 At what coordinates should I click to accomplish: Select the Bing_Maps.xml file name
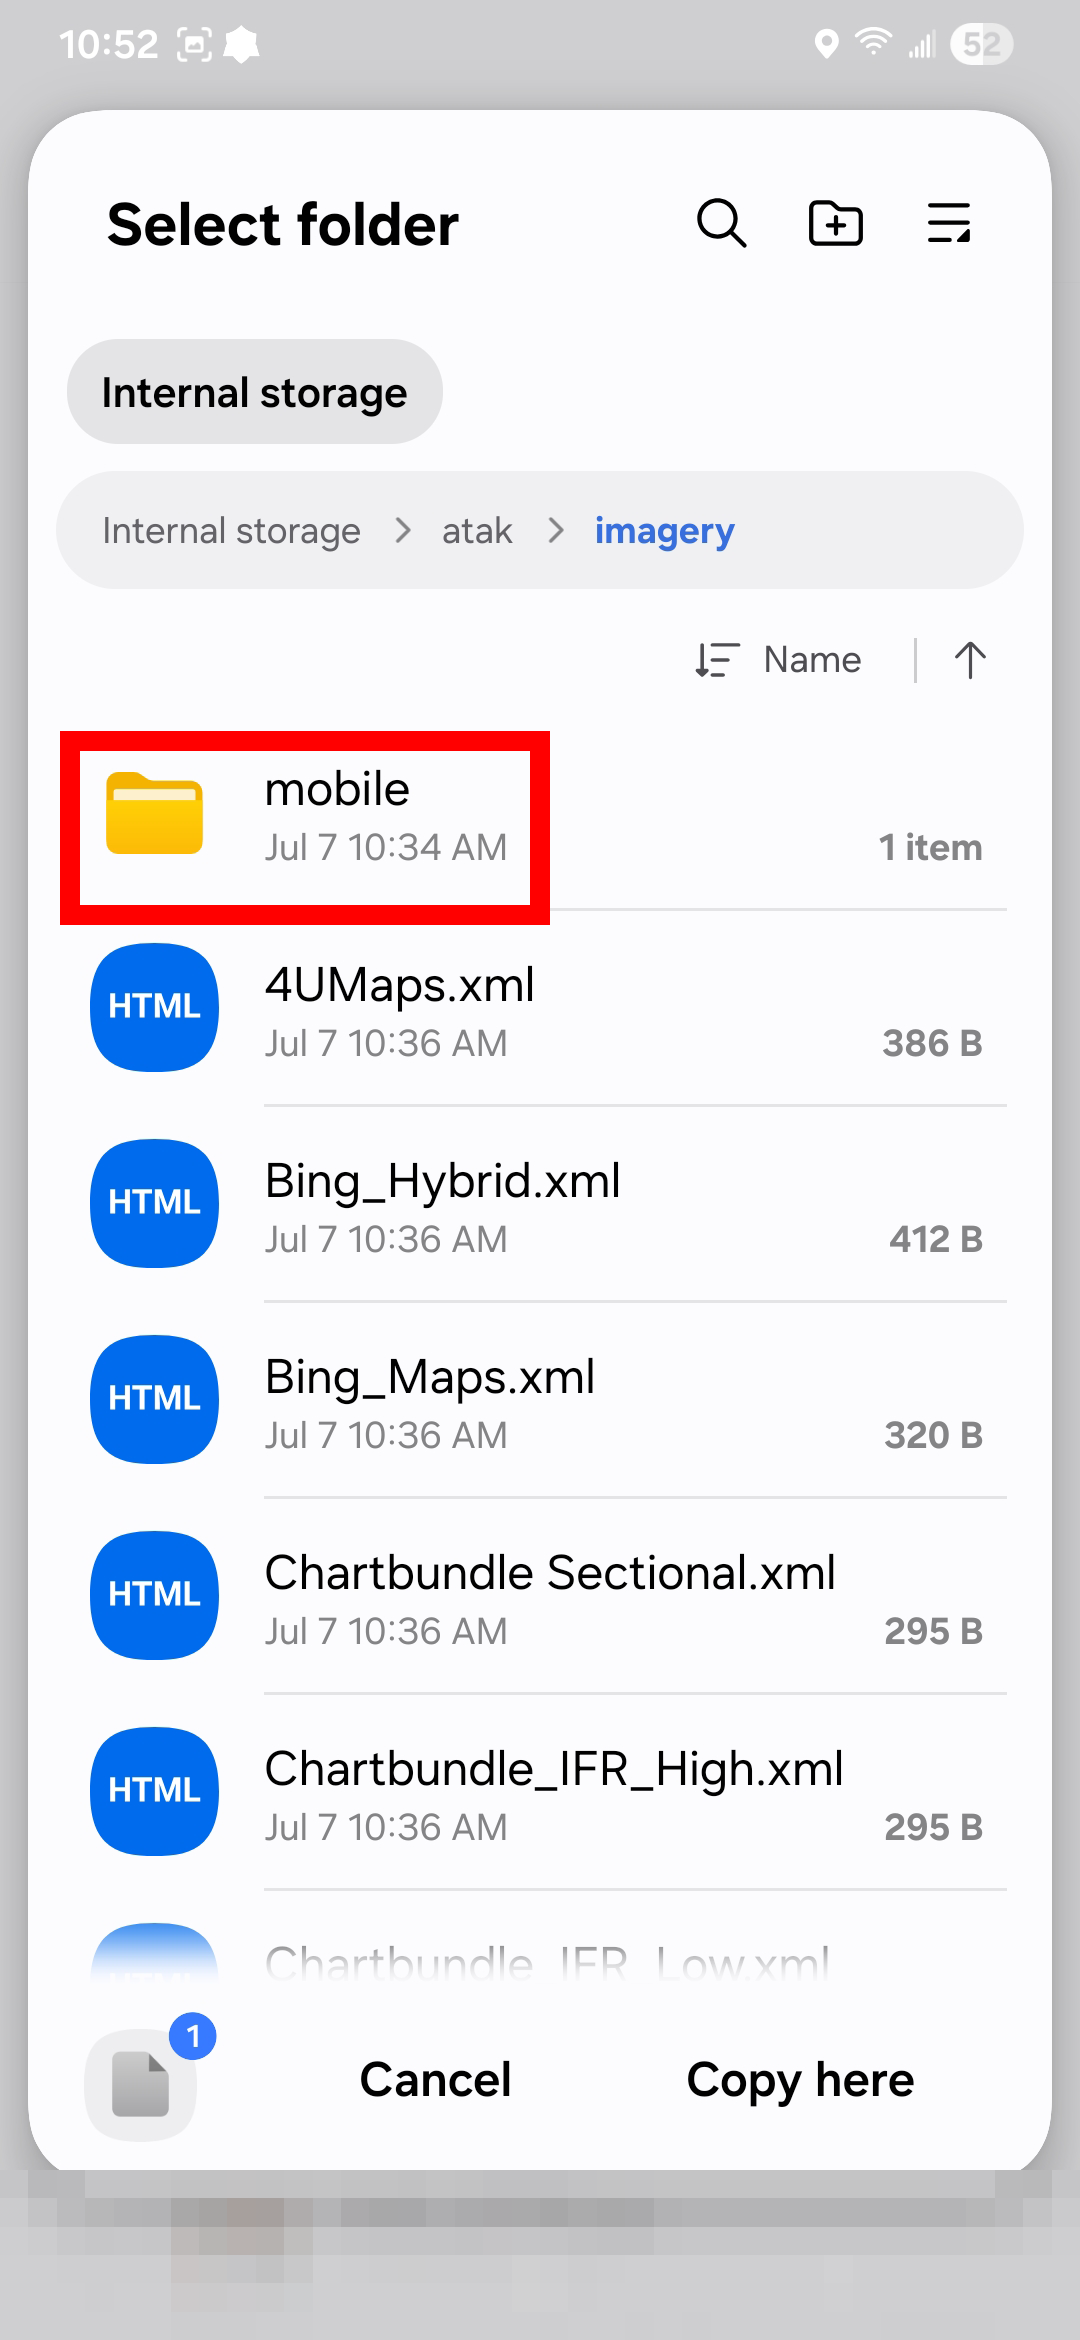429,1377
